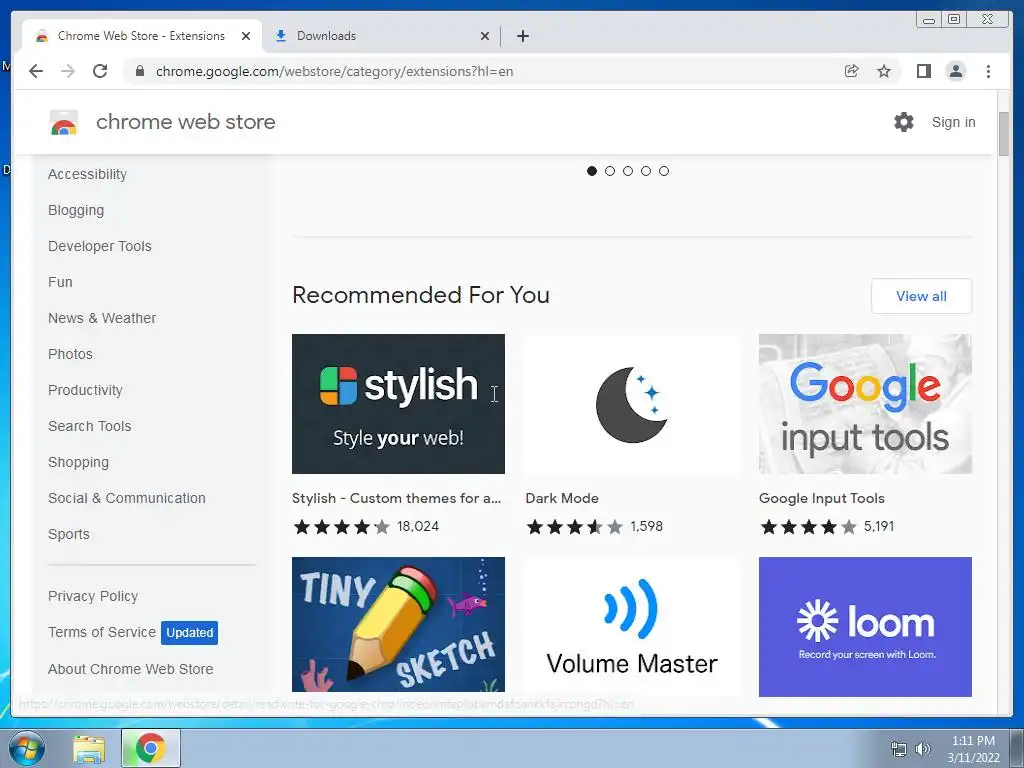Open File Explorer from the taskbar
1024x768 pixels.
point(89,749)
